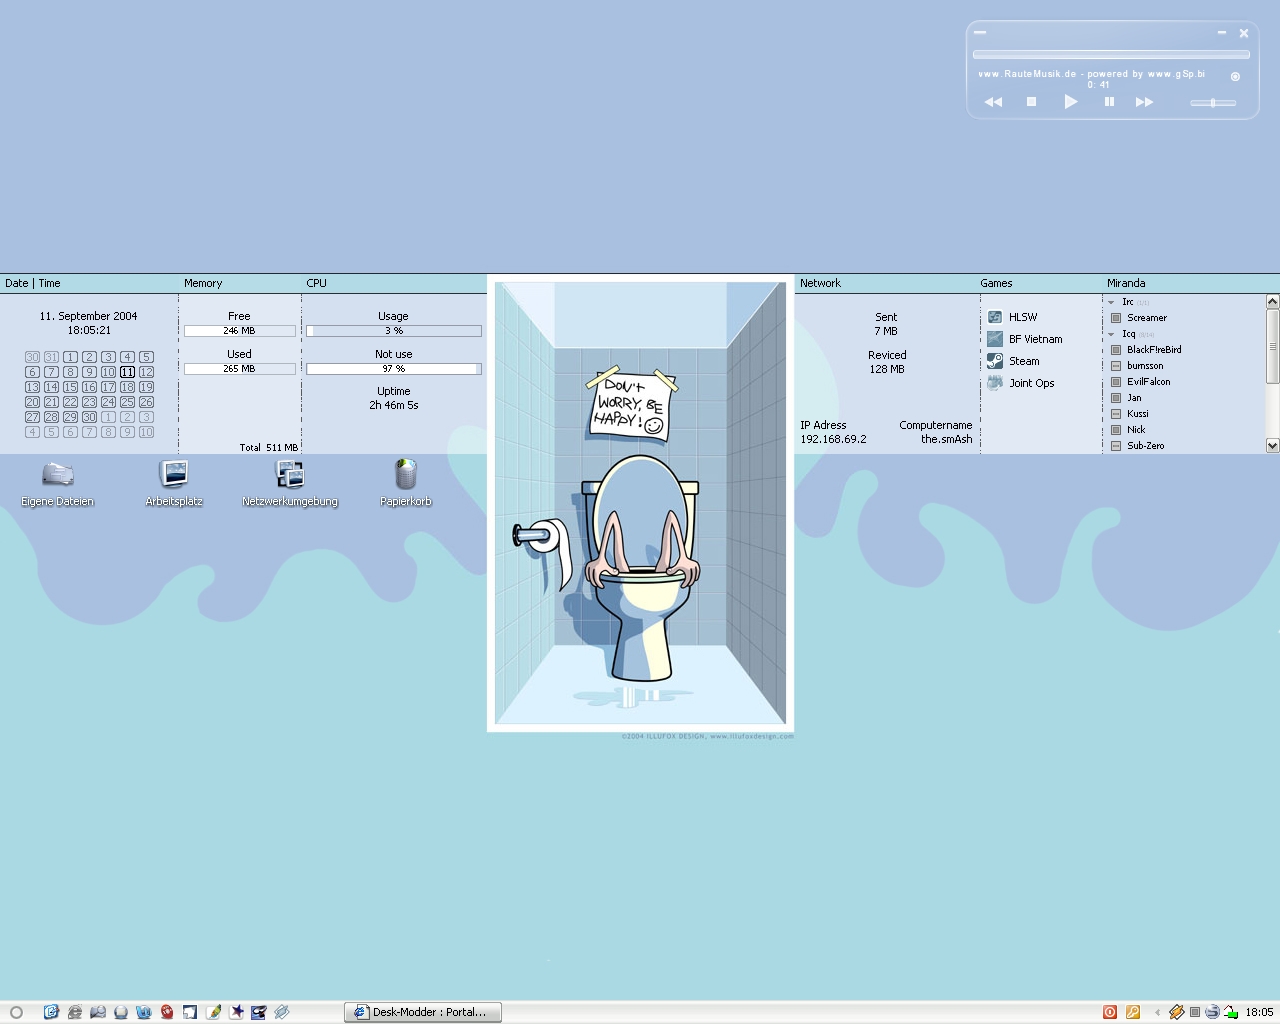Switch to Desk-Modder : Portal taskbar button
This screenshot has height=1024, width=1280.
[x=423, y=1012]
